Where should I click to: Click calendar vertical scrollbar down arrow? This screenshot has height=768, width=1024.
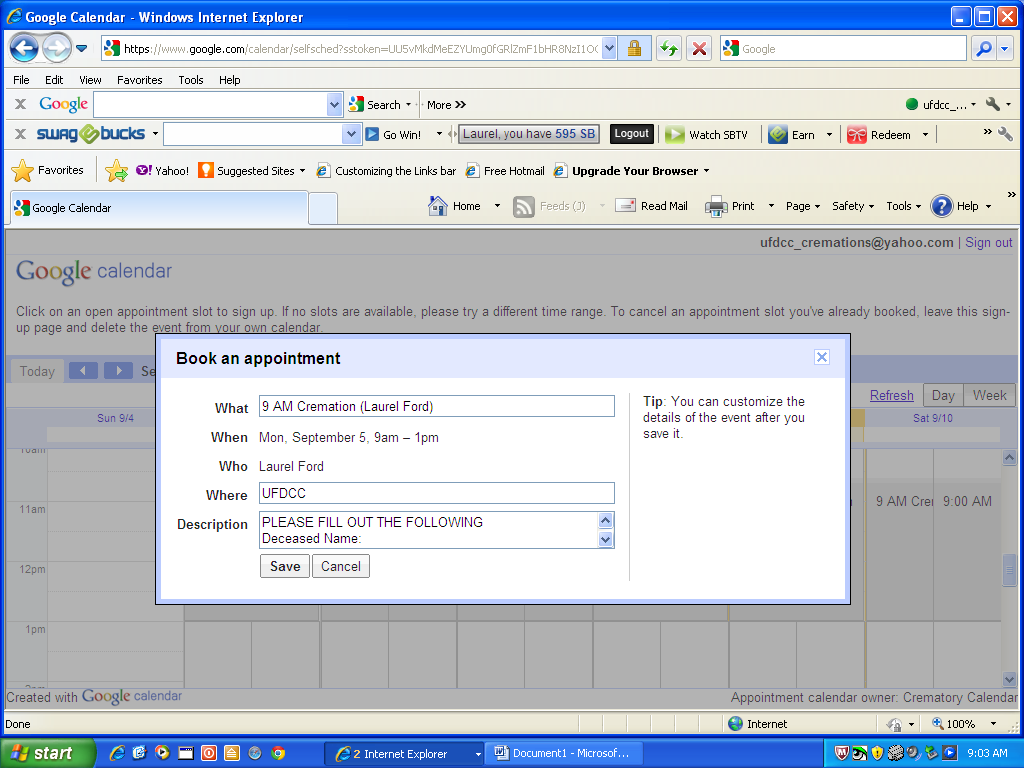tap(1009, 679)
